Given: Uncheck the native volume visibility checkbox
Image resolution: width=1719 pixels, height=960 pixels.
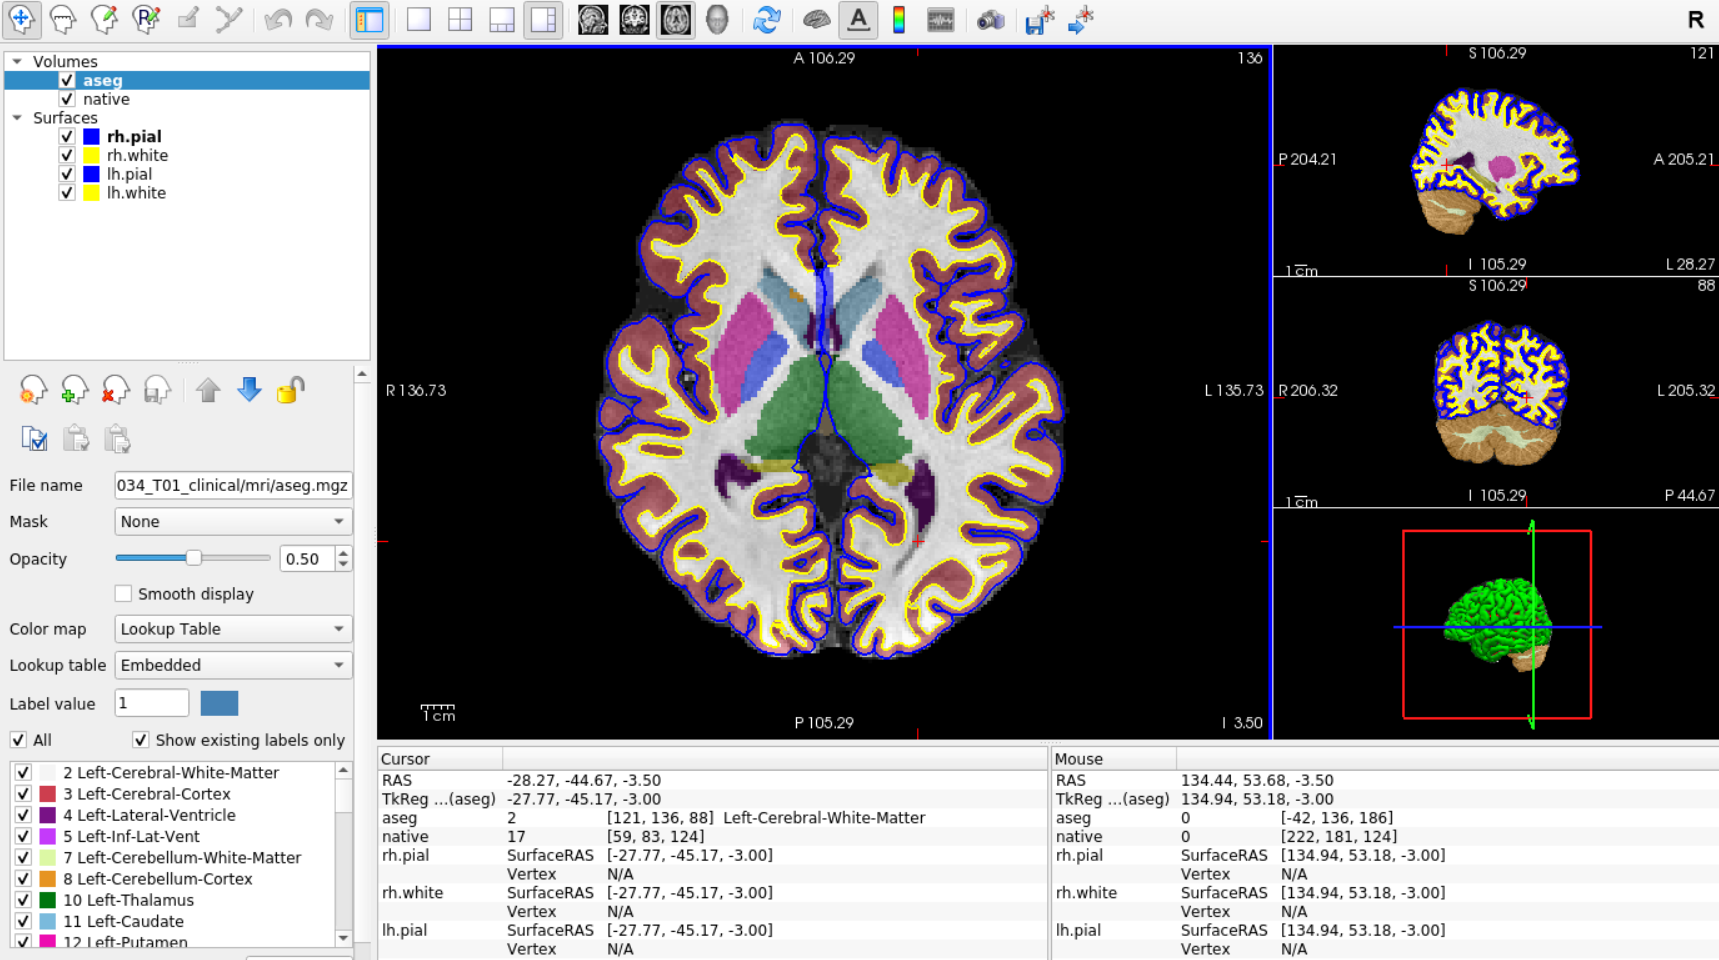Looking at the screenshot, I should [x=67, y=99].
